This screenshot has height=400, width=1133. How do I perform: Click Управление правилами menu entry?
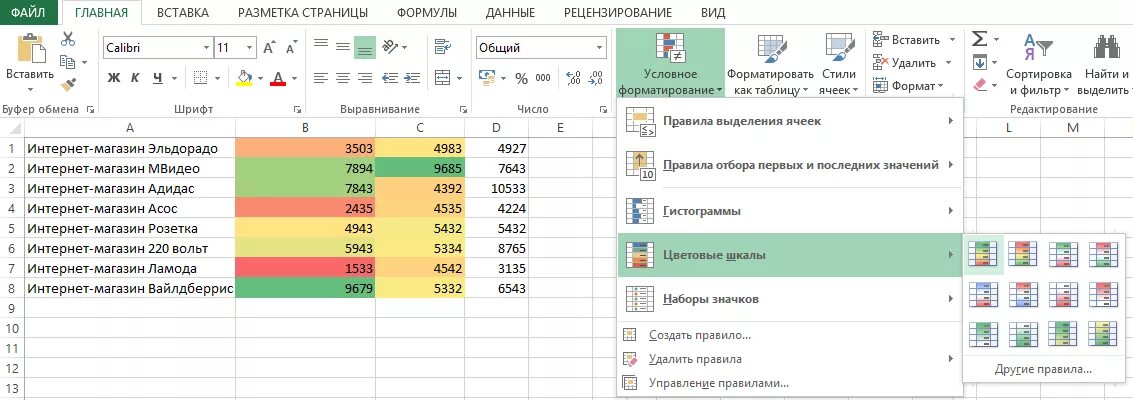tap(790, 383)
